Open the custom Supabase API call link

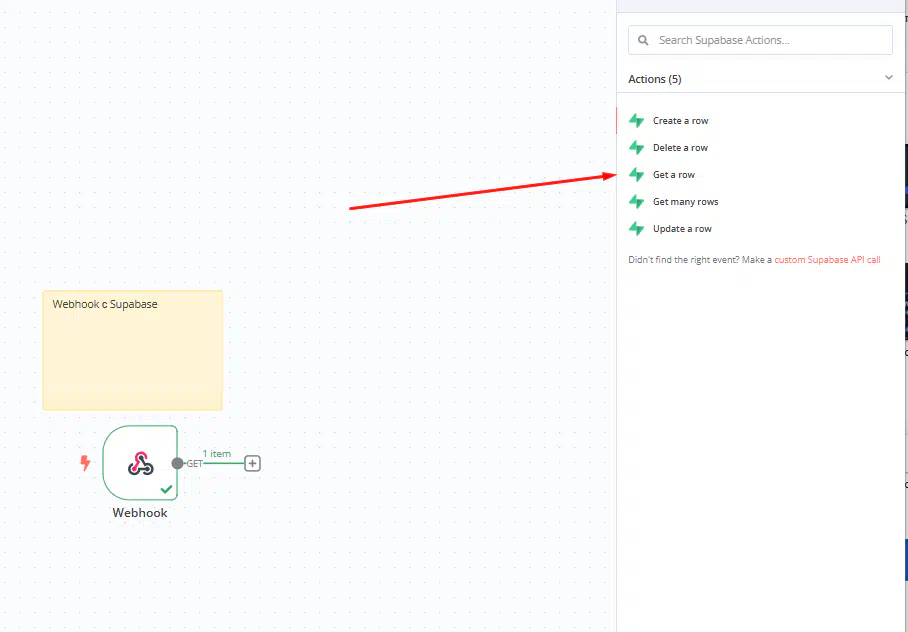click(827, 260)
